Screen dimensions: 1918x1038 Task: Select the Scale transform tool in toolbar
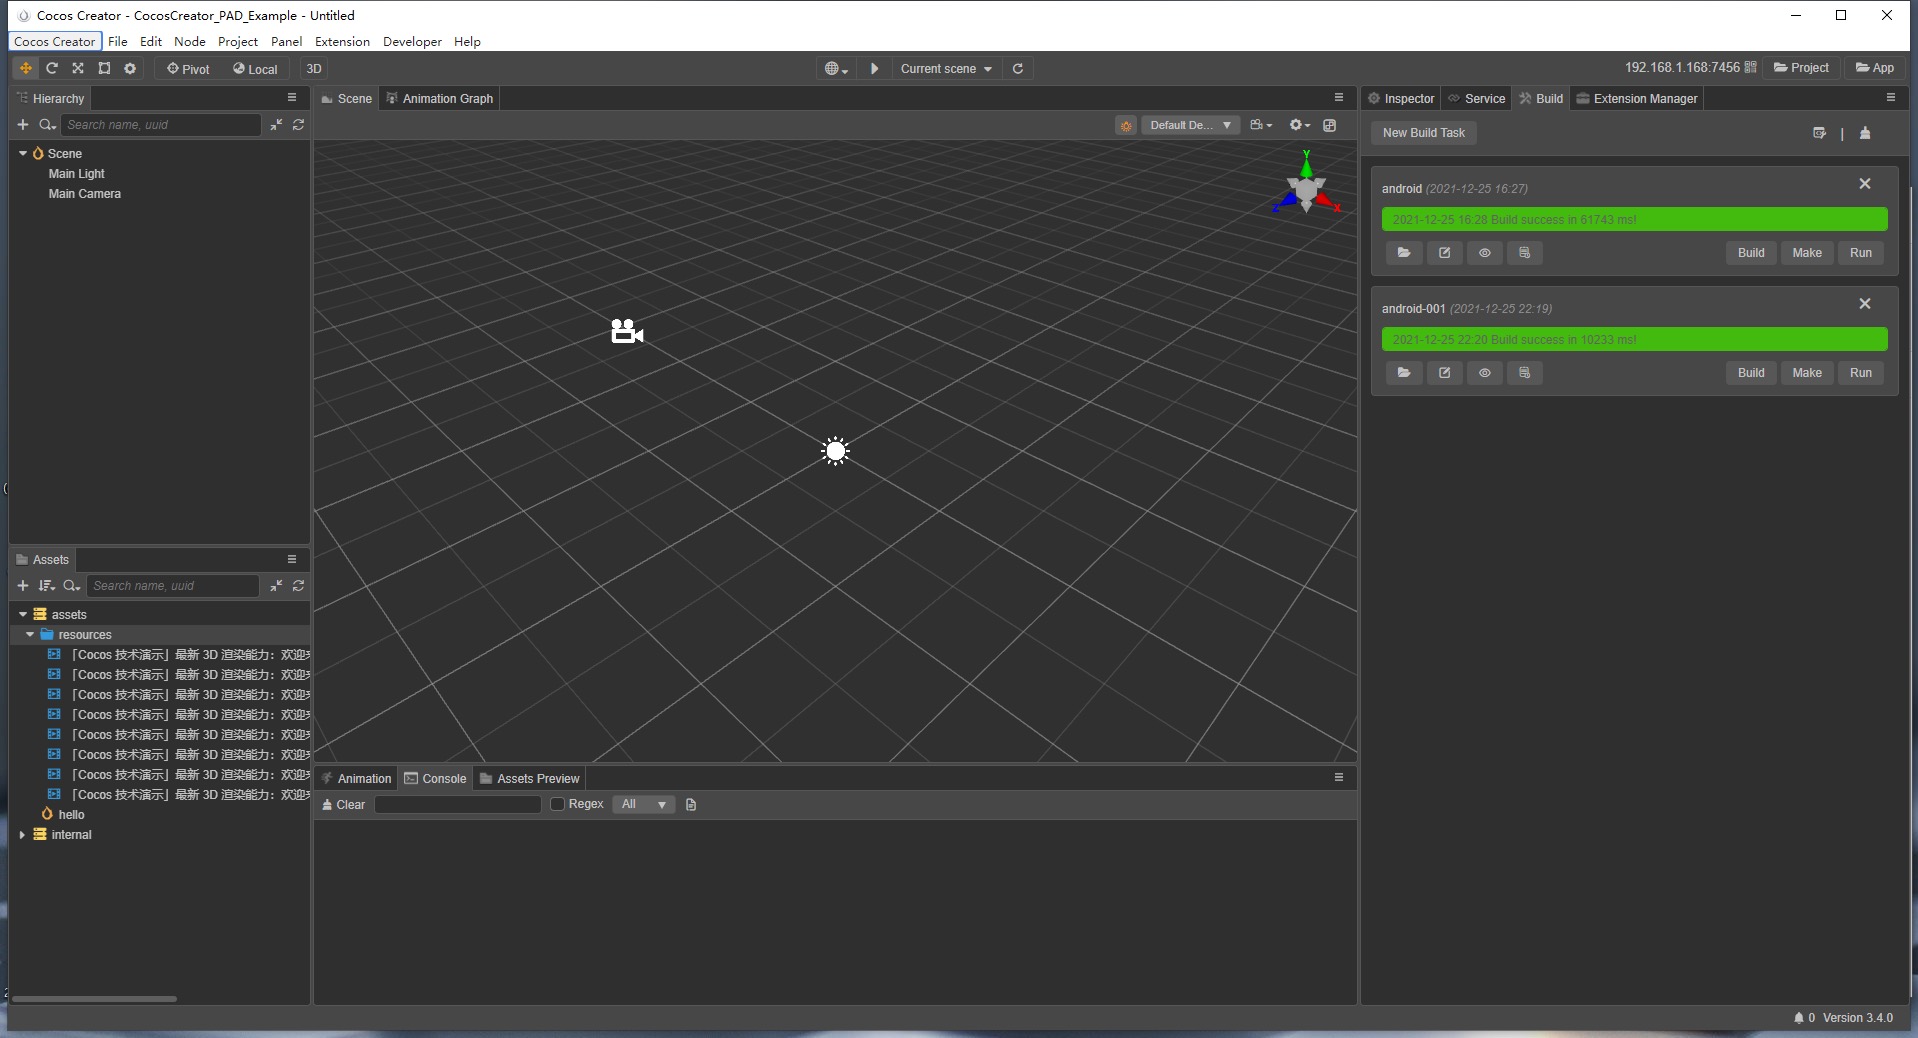[x=78, y=68]
